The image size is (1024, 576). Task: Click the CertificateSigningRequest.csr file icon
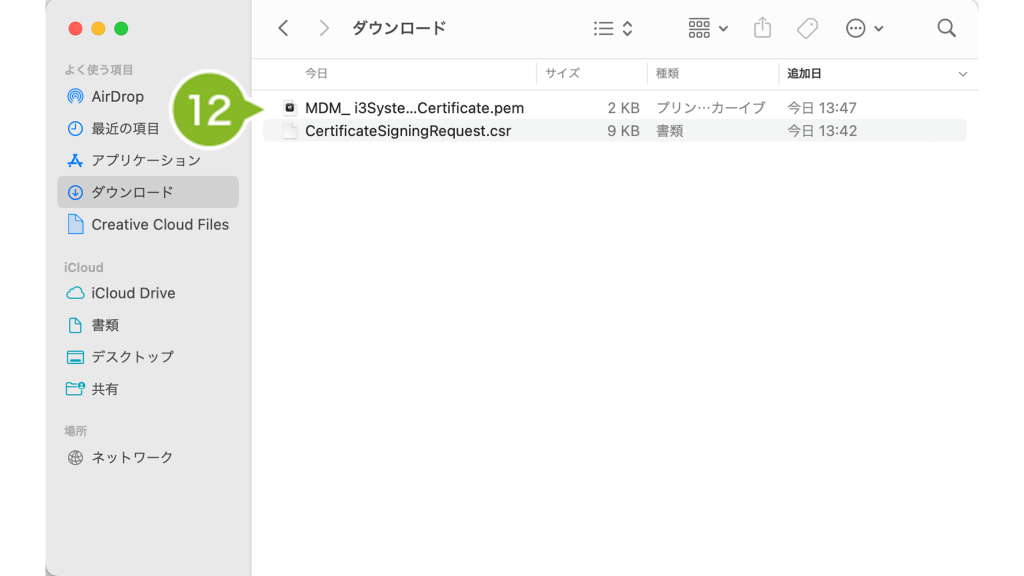pyautogui.click(x=290, y=131)
